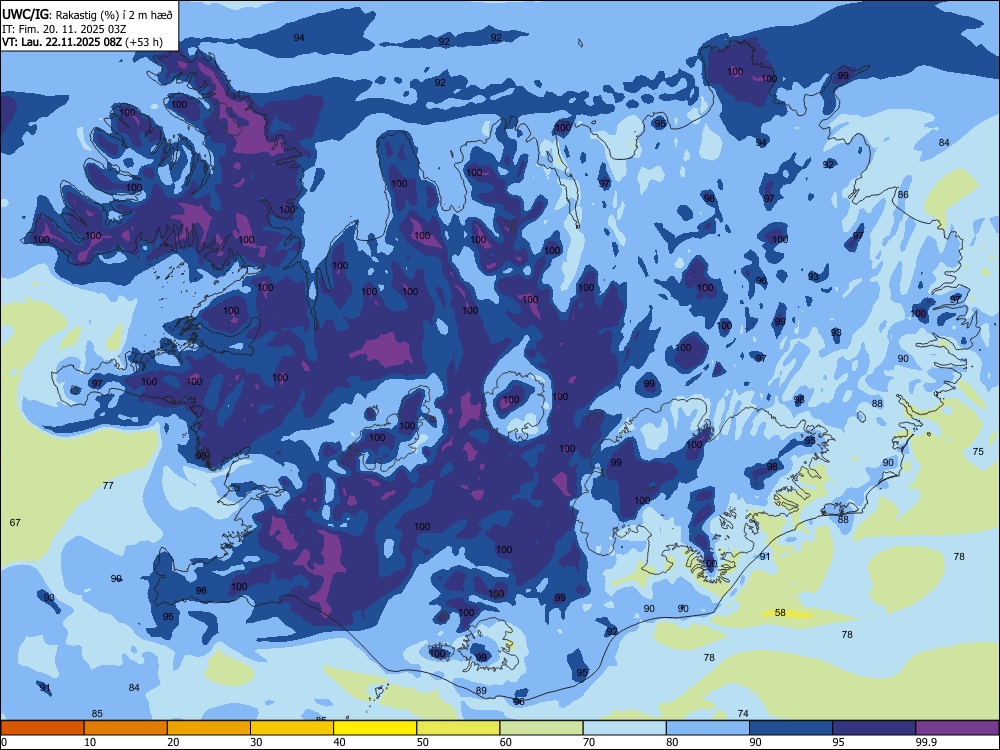Image resolution: width=1000 pixels, height=750 pixels.
Task: Click the 'IT: Fim. 20. 11. 2025 03Z' line
Action: [x=64, y=29]
